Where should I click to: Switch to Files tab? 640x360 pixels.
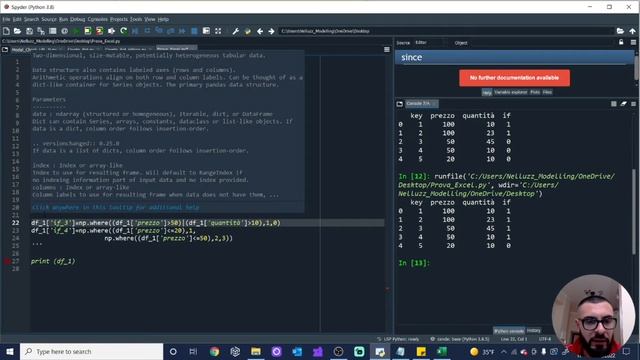click(x=547, y=92)
